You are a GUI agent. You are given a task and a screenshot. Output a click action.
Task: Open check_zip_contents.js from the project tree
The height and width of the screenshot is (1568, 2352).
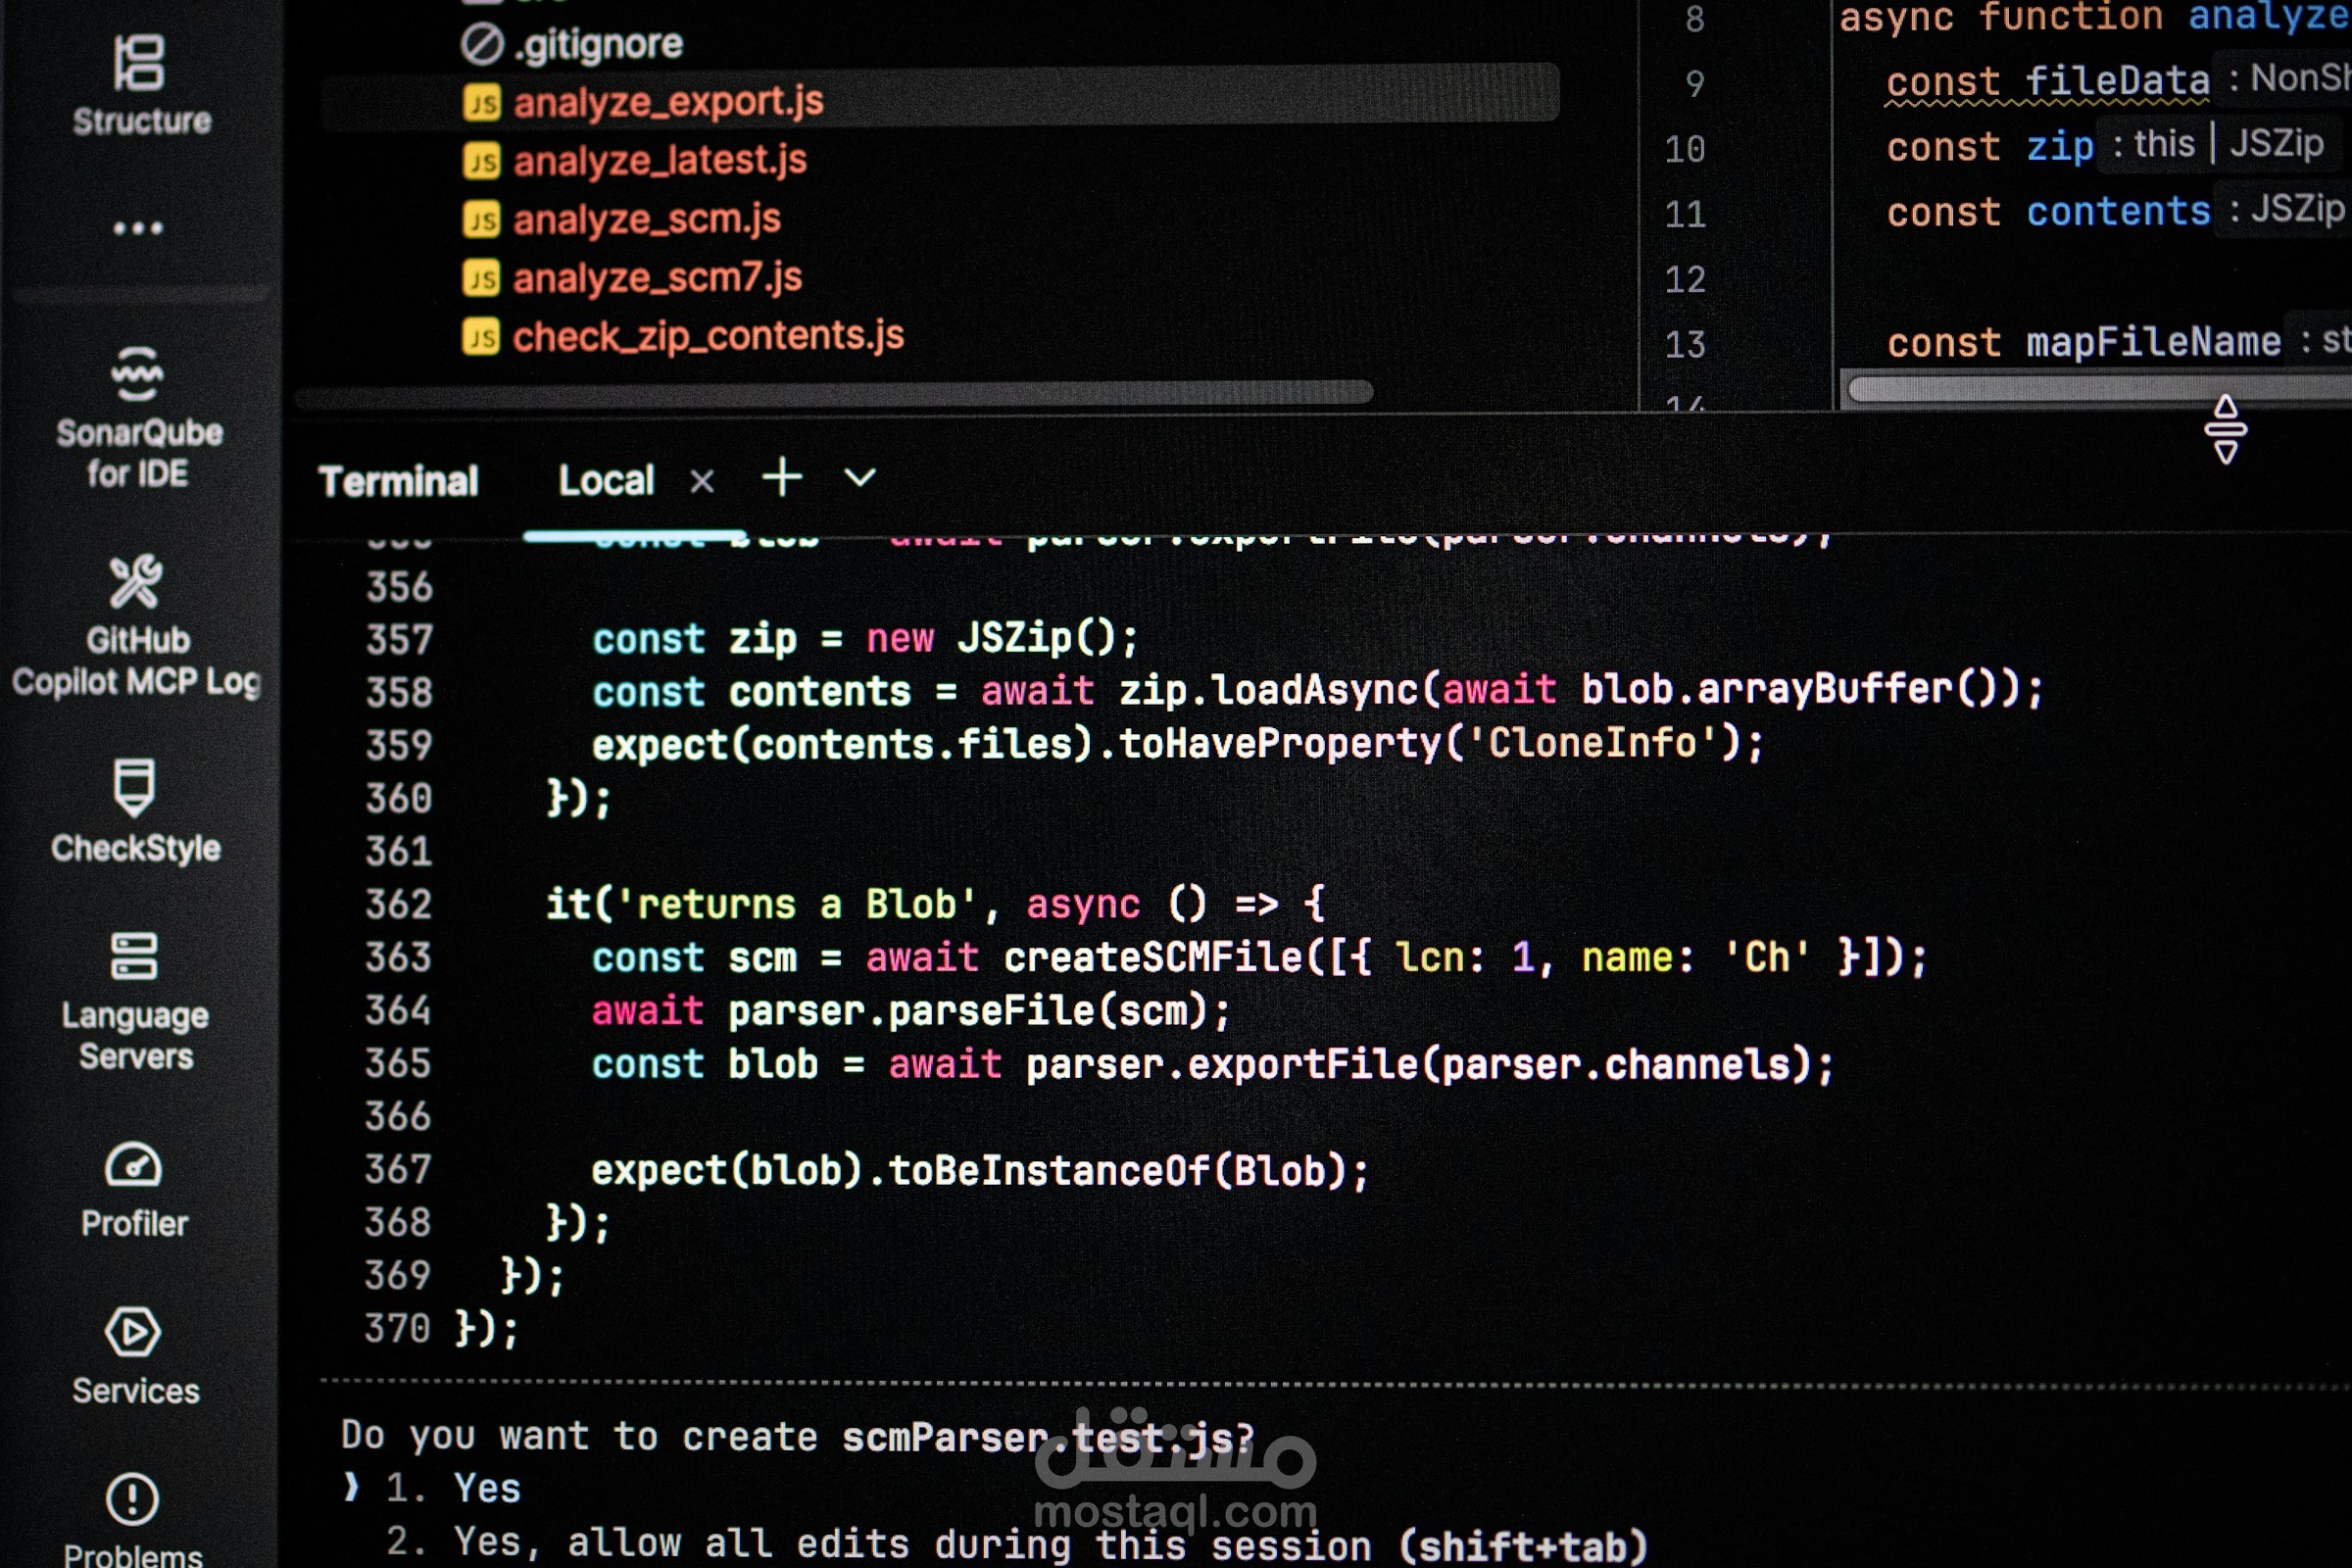click(x=710, y=337)
